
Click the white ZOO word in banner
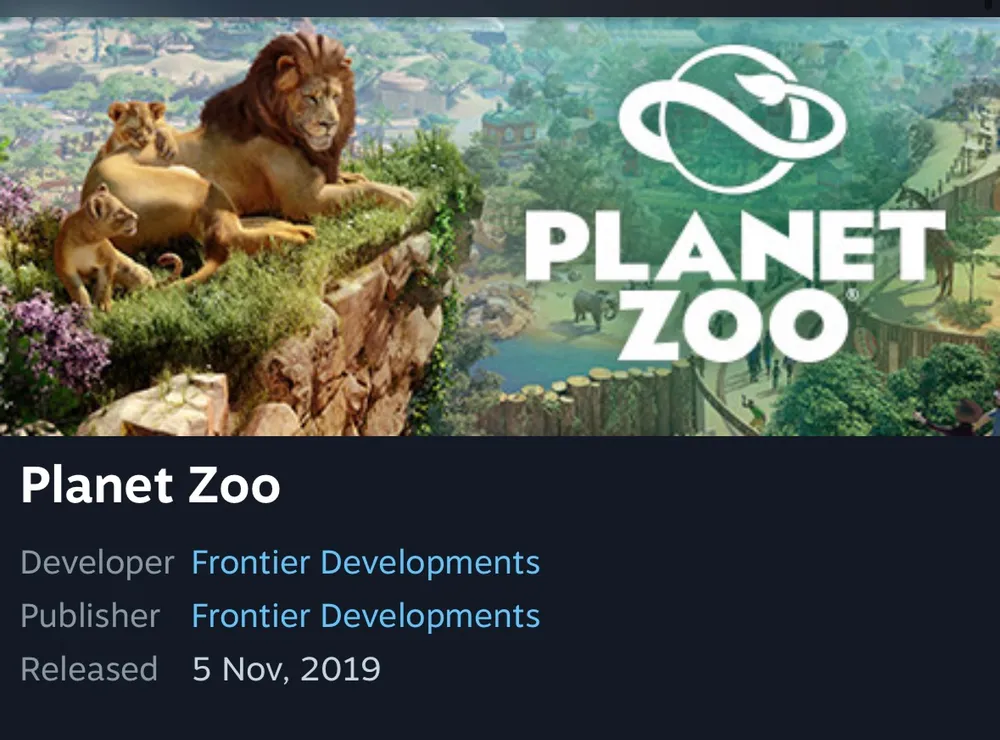(733, 325)
